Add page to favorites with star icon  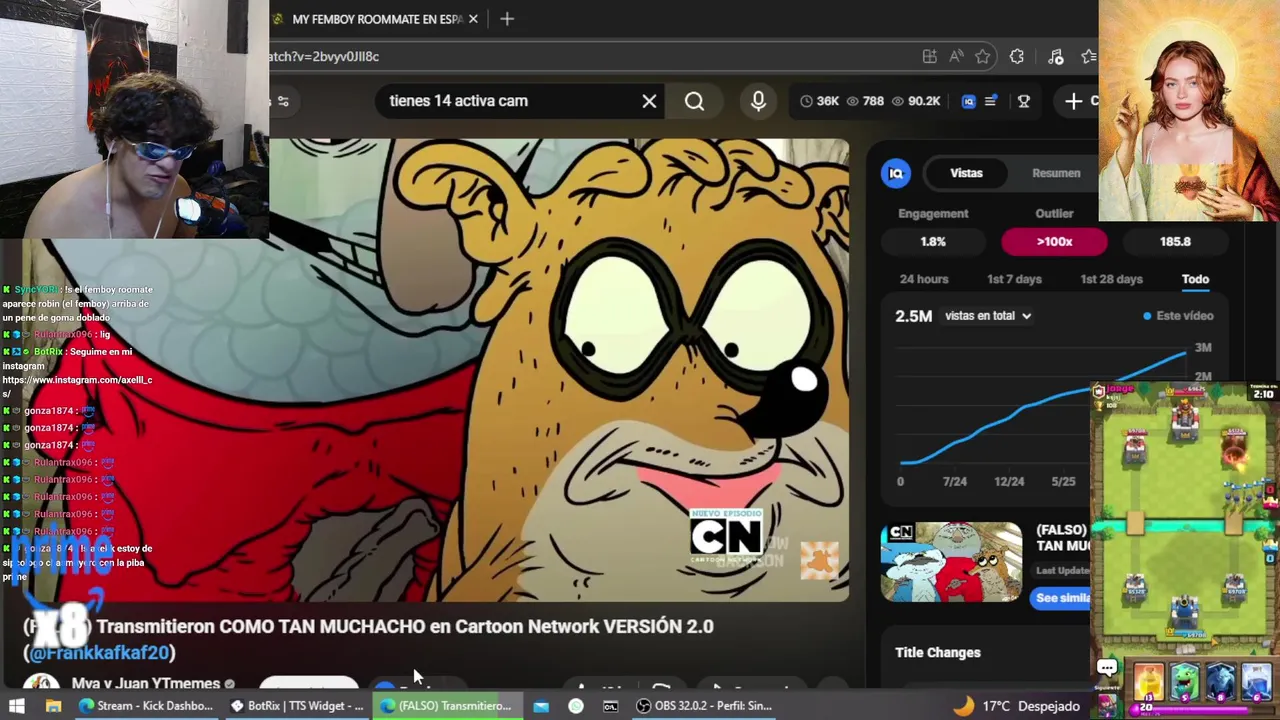click(x=984, y=57)
